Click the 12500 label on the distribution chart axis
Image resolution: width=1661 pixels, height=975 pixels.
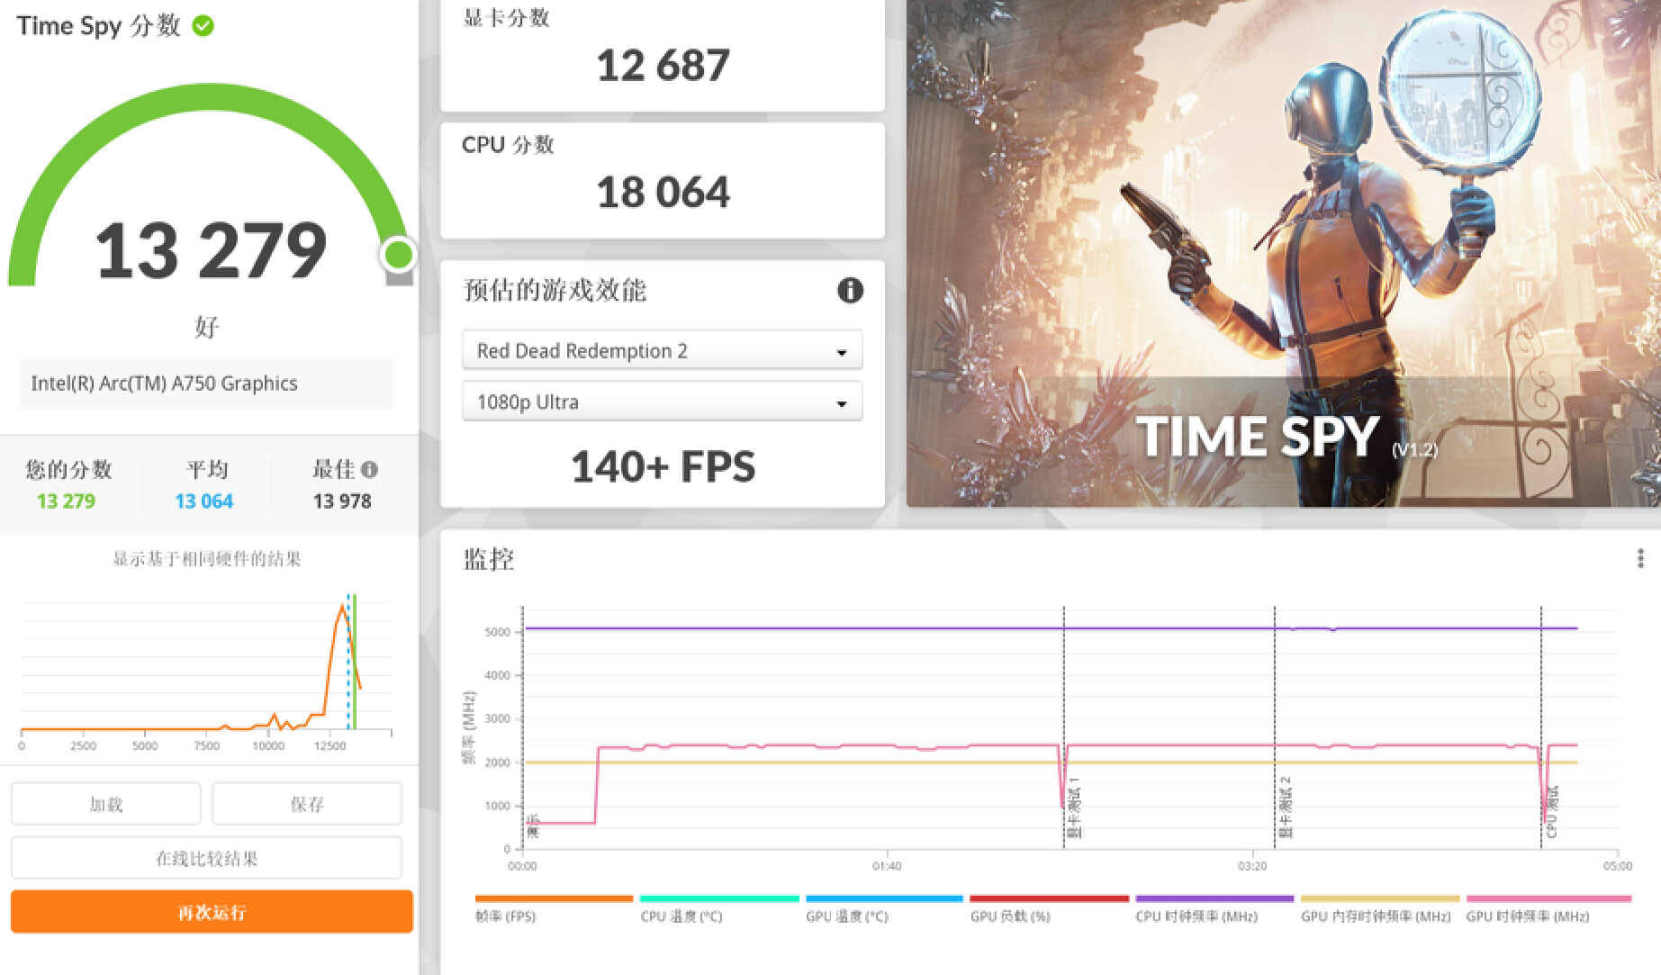tap(330, 746)
